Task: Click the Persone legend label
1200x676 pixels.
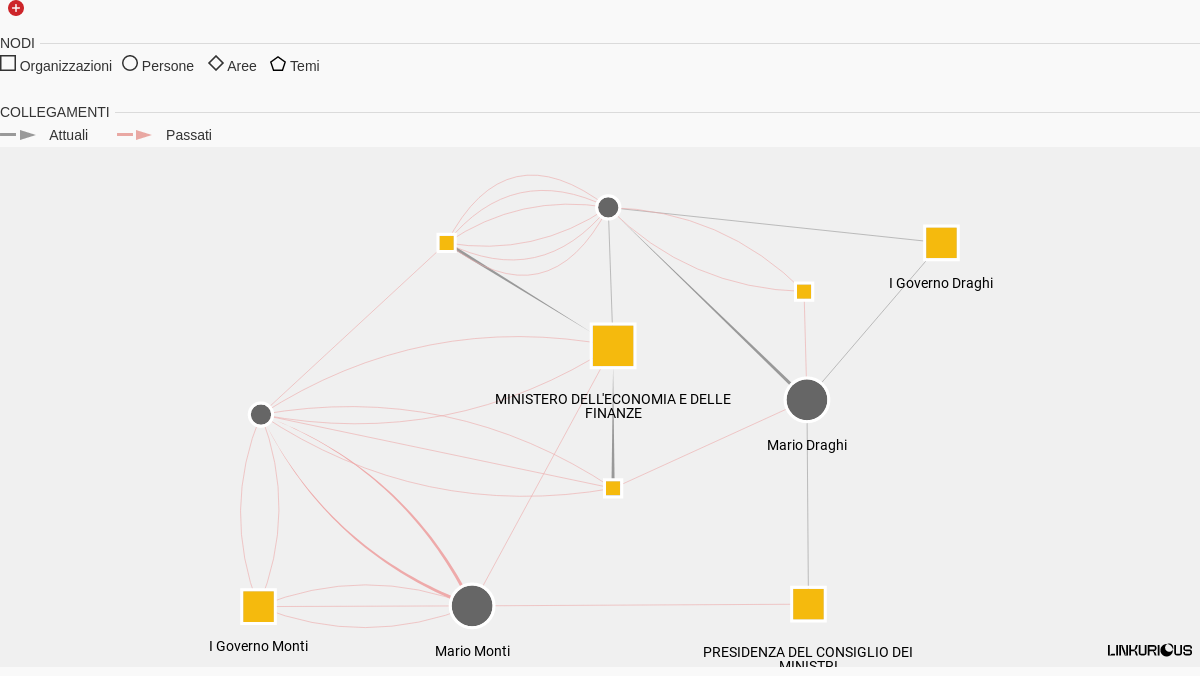Action: [168, 66]
